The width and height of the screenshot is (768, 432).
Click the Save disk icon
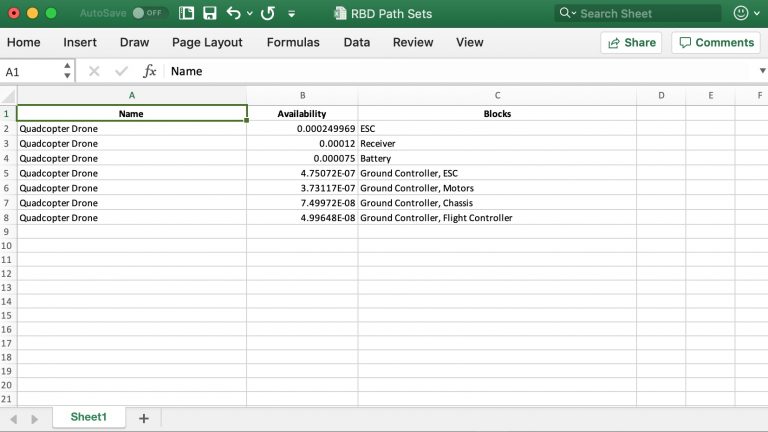click(x=210, y=13)
